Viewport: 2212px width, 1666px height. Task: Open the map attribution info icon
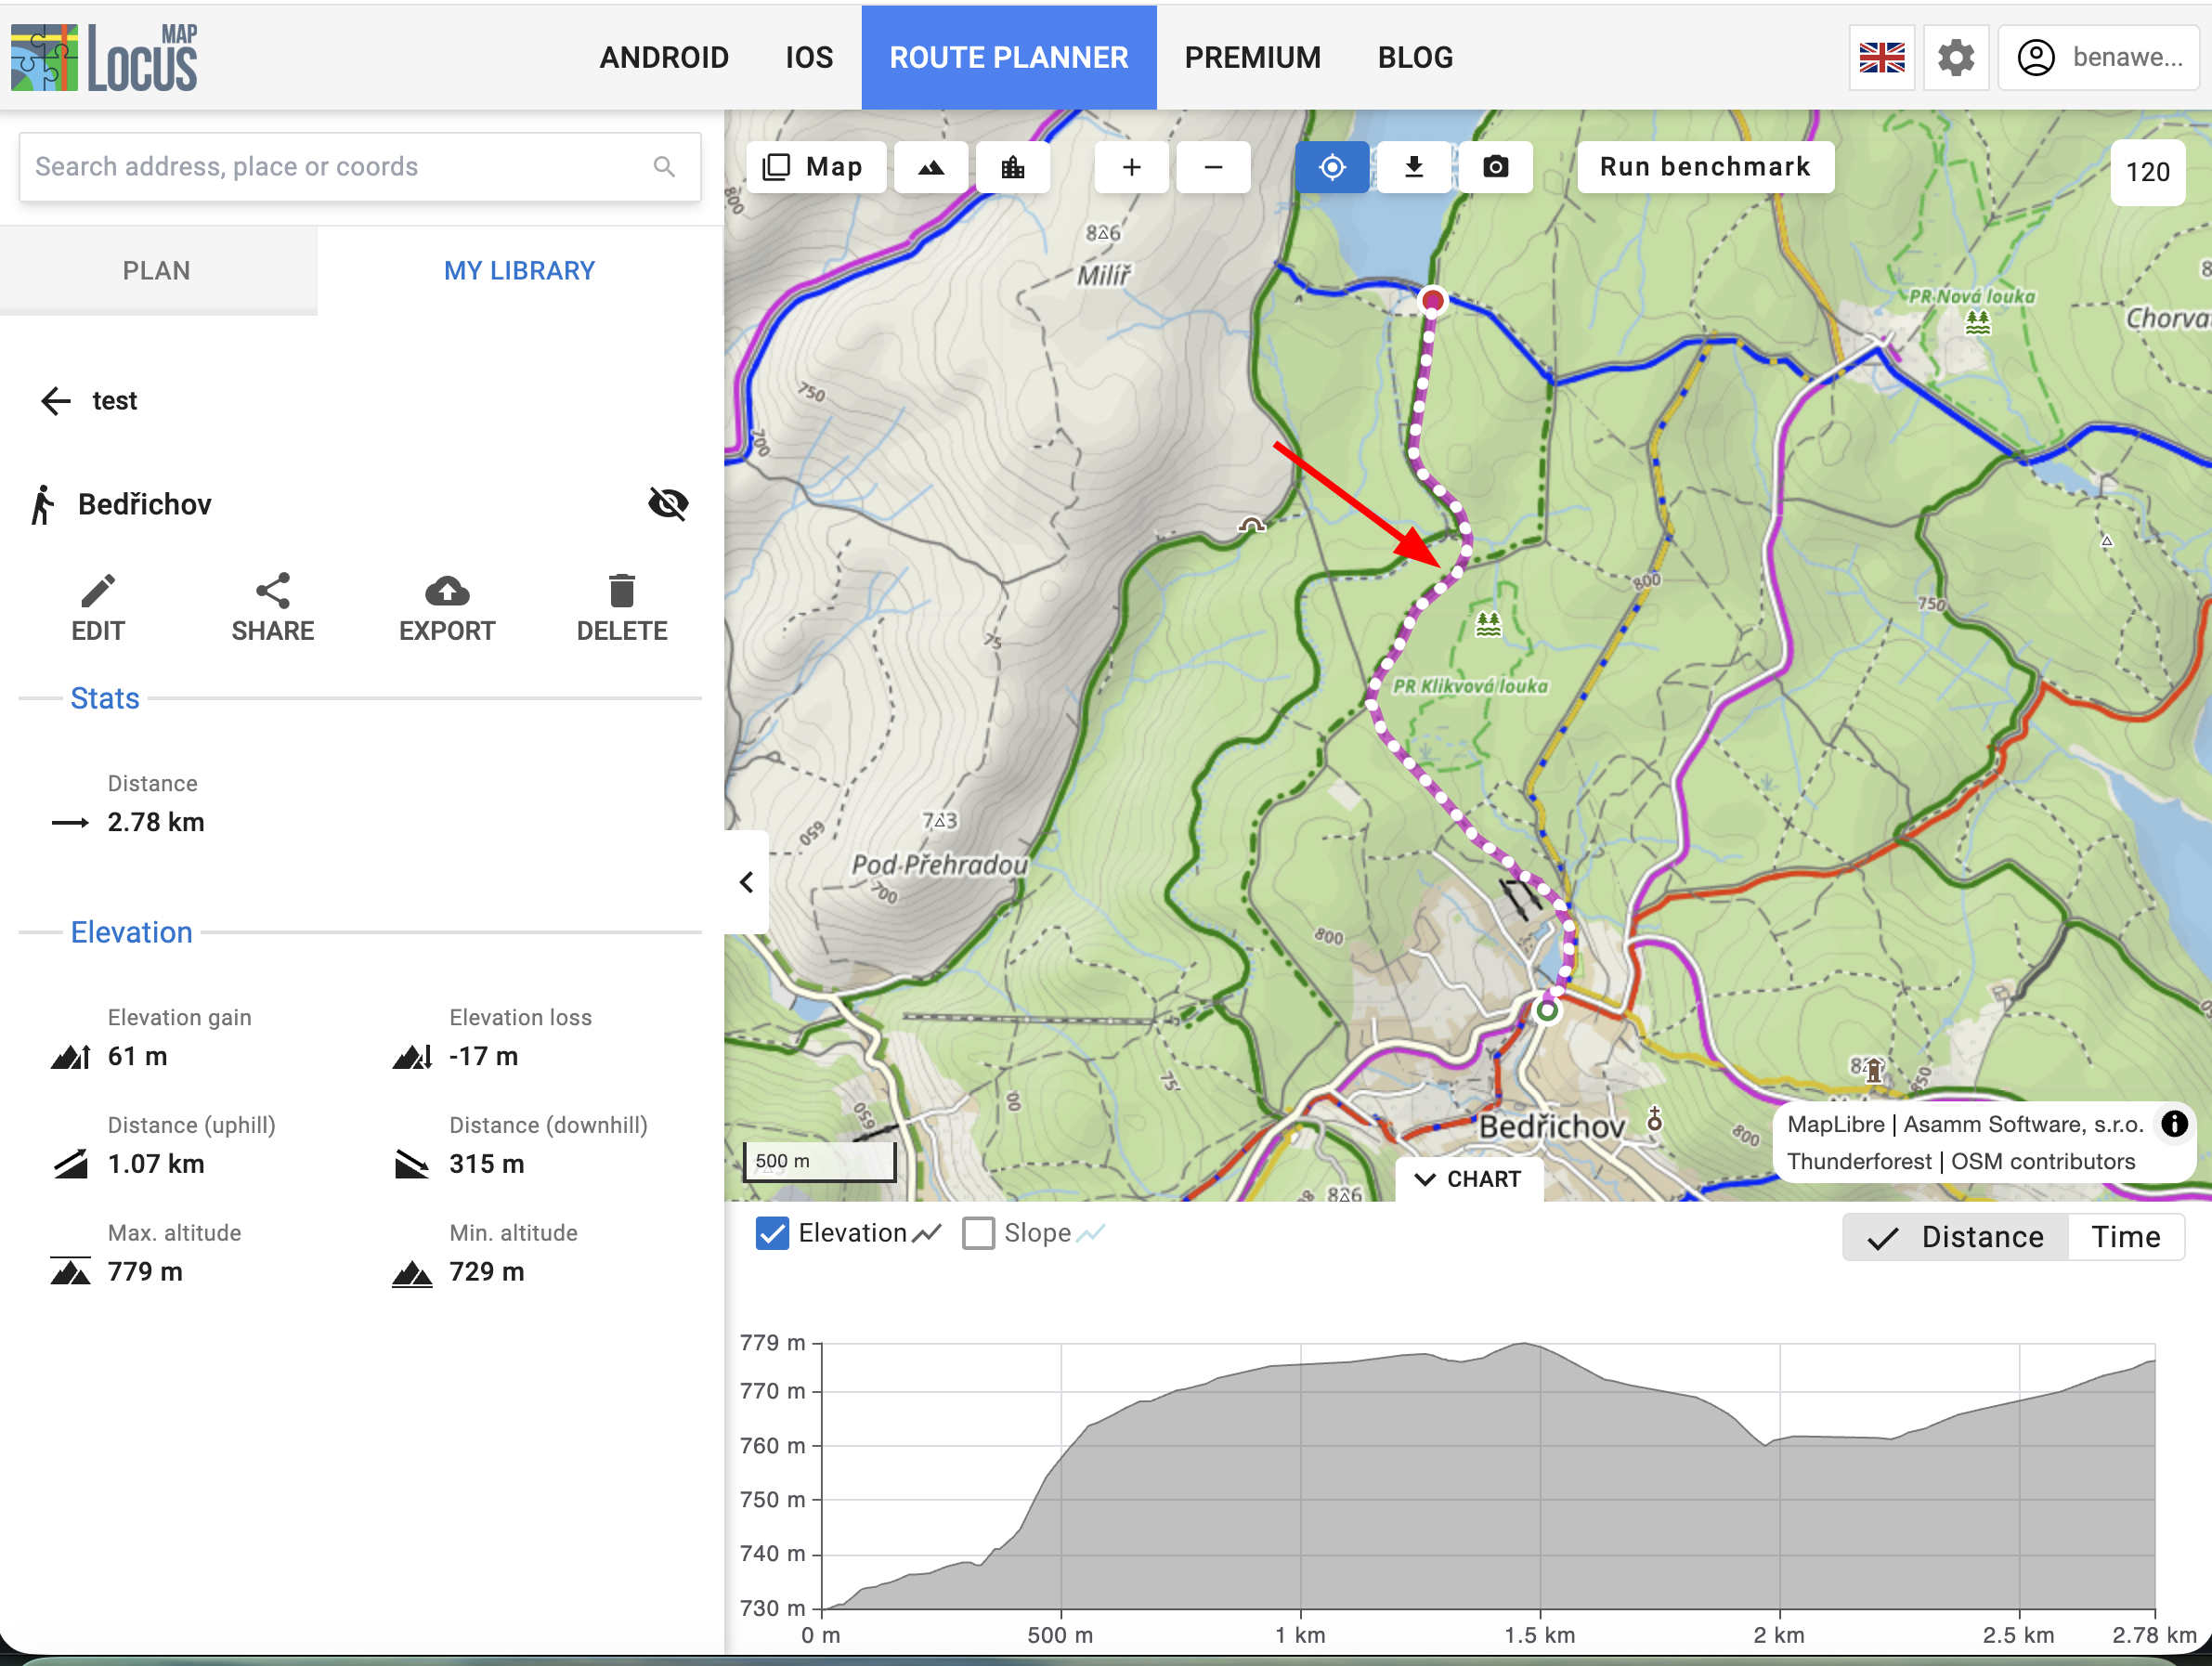(2174, 1124)
